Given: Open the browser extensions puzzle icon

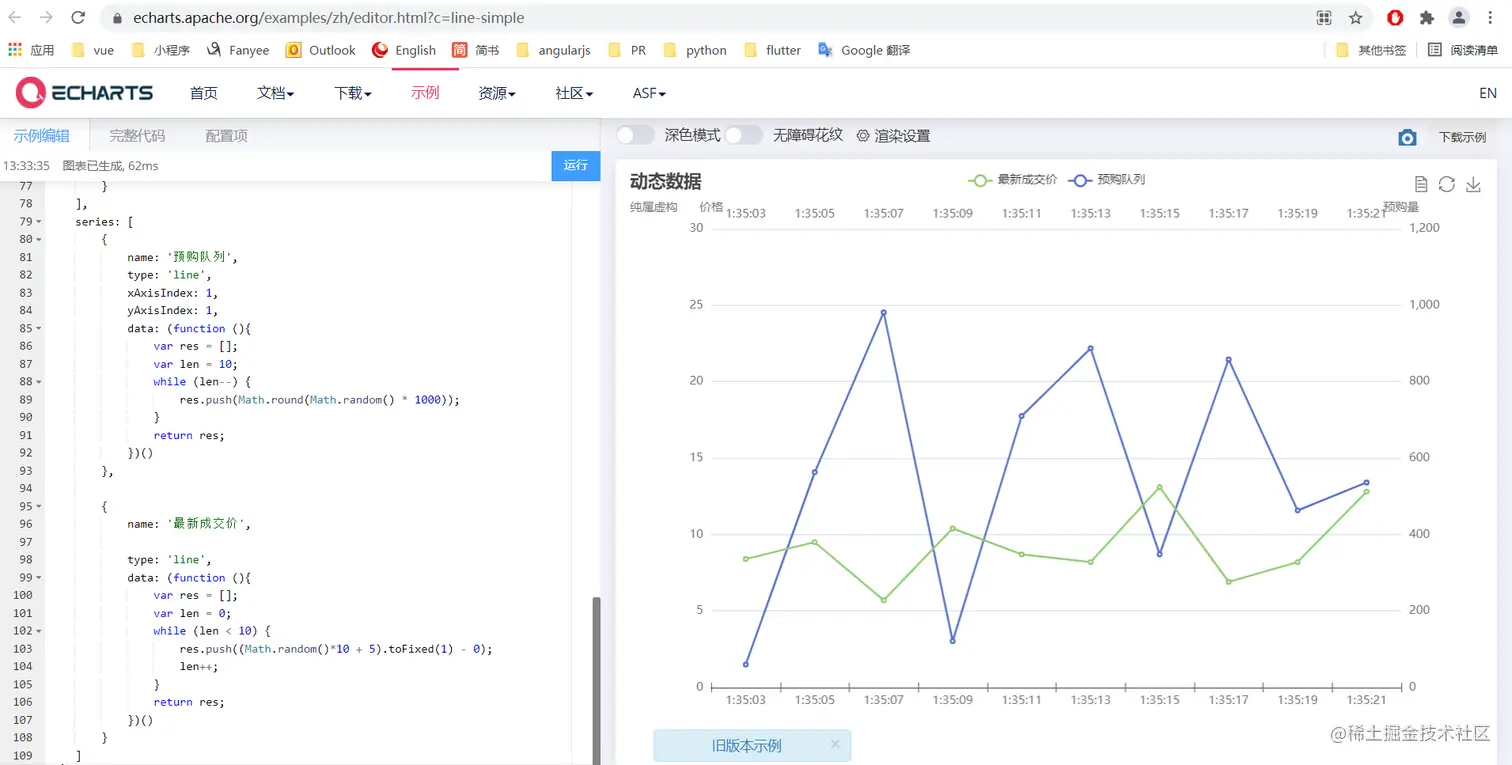Looking at the screenshot, I should (1427, 18).
